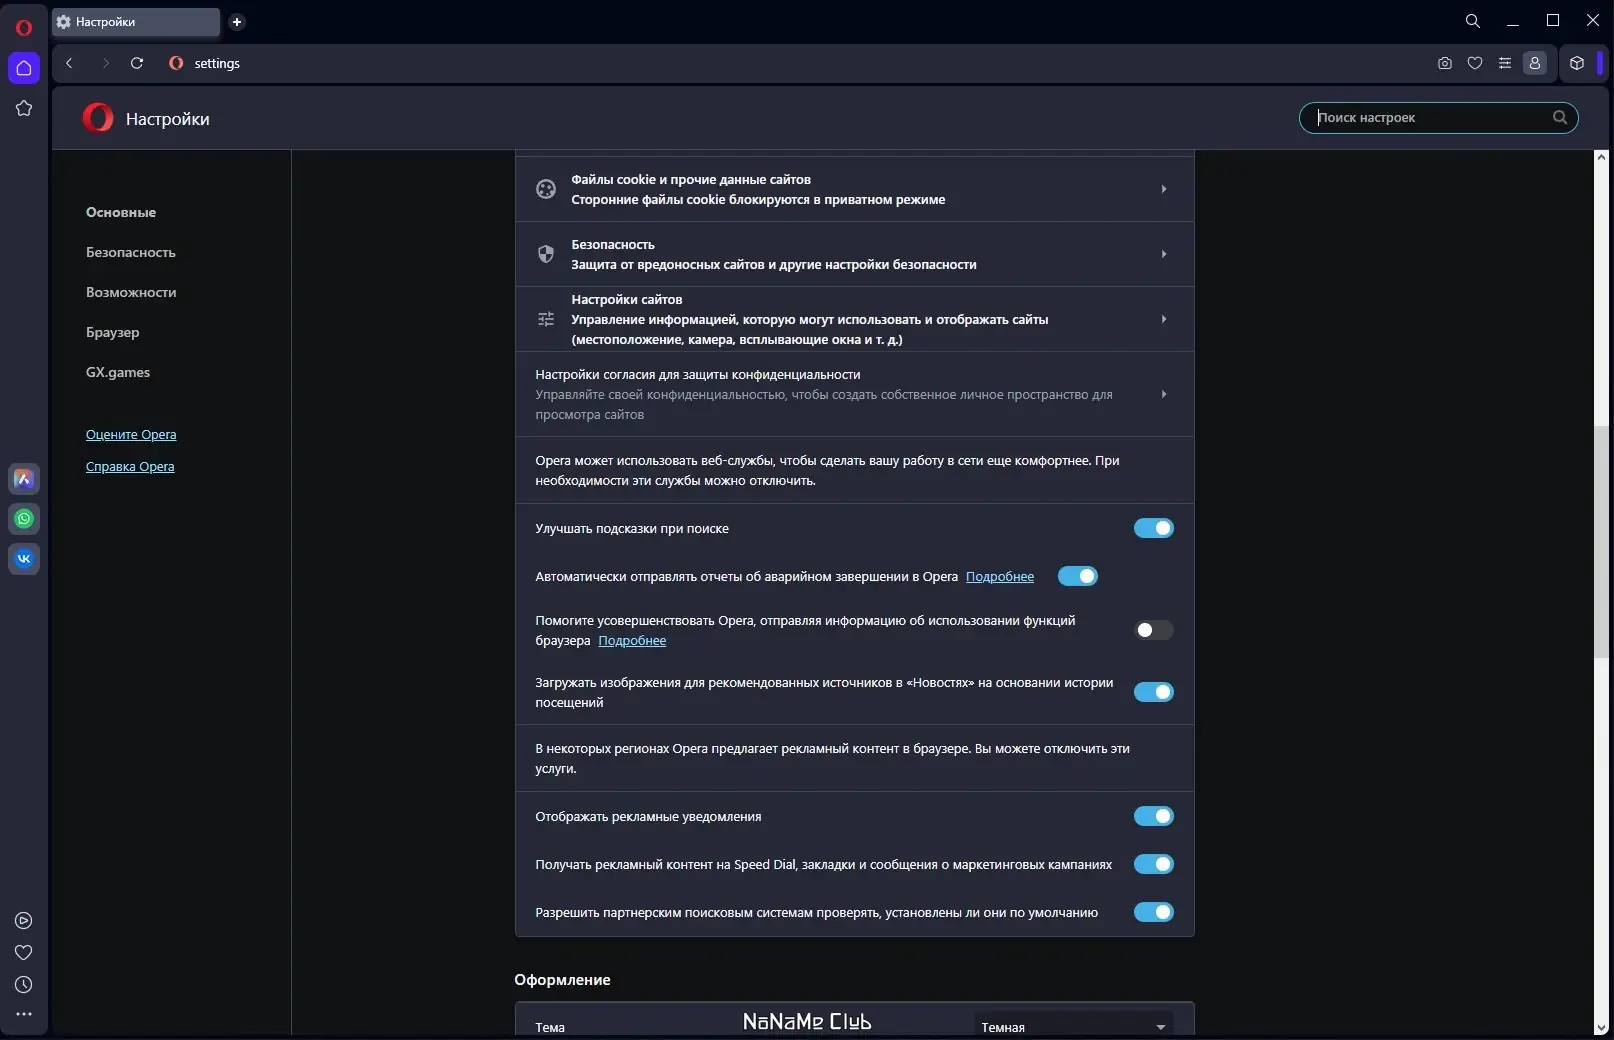The image size is (1614, 1040).
Task: Open WhatsApp from the sidebar
Action: pos(24,518)
